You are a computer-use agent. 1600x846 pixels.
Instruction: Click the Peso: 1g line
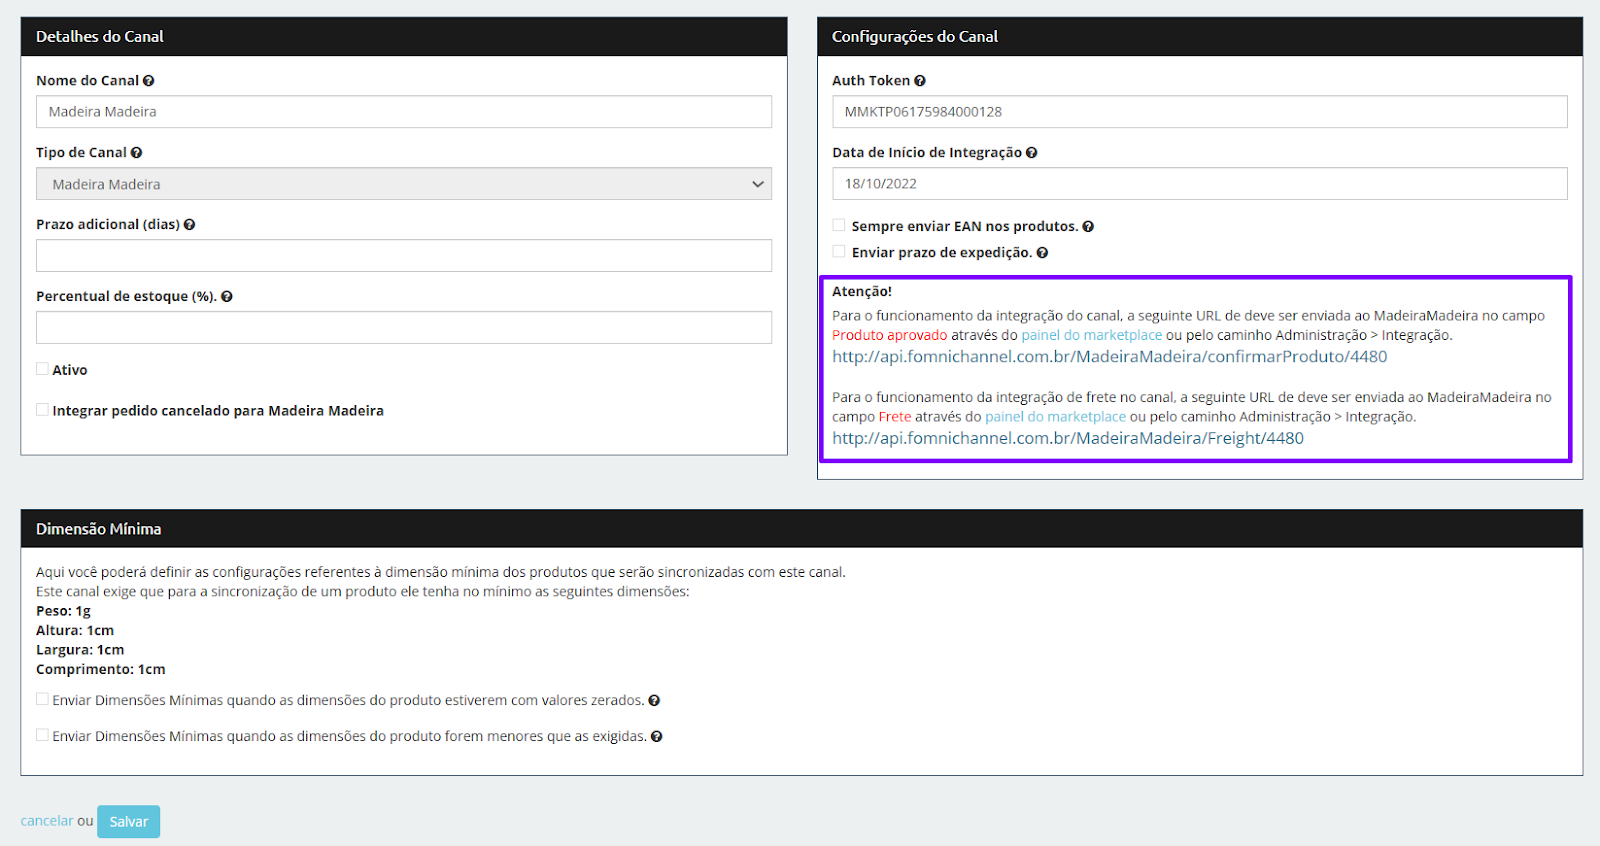click(63, 611)
